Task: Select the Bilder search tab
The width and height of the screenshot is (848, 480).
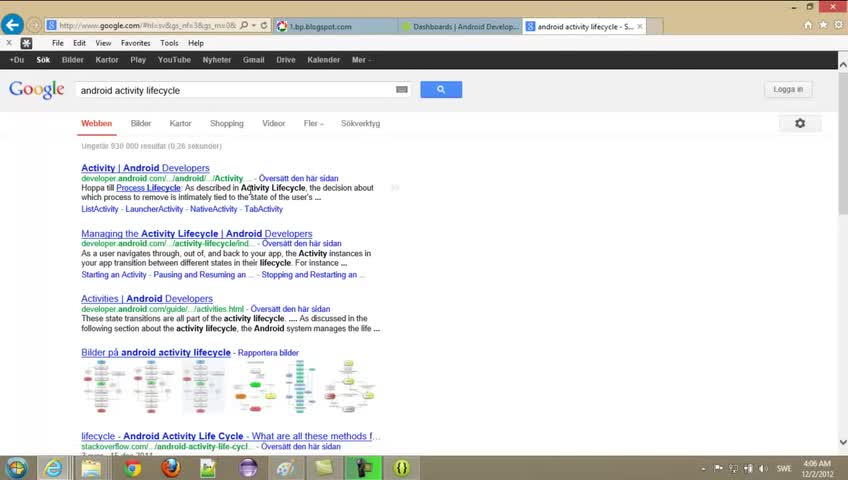Action: click(x=141, y=123)
